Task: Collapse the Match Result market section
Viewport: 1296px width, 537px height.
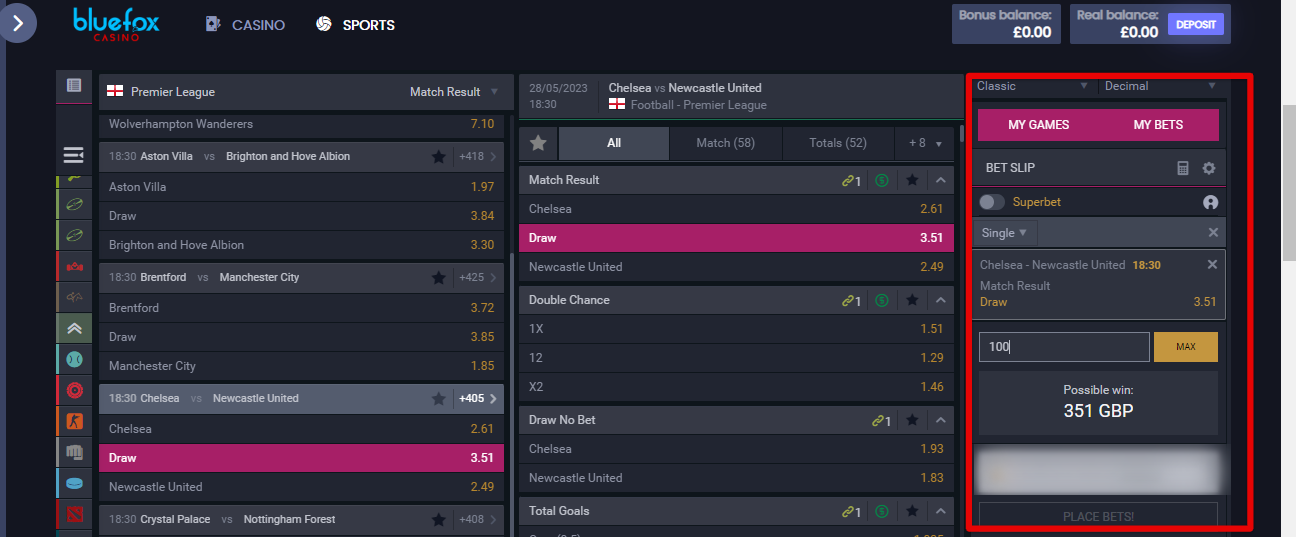Action: click(941, 180)
